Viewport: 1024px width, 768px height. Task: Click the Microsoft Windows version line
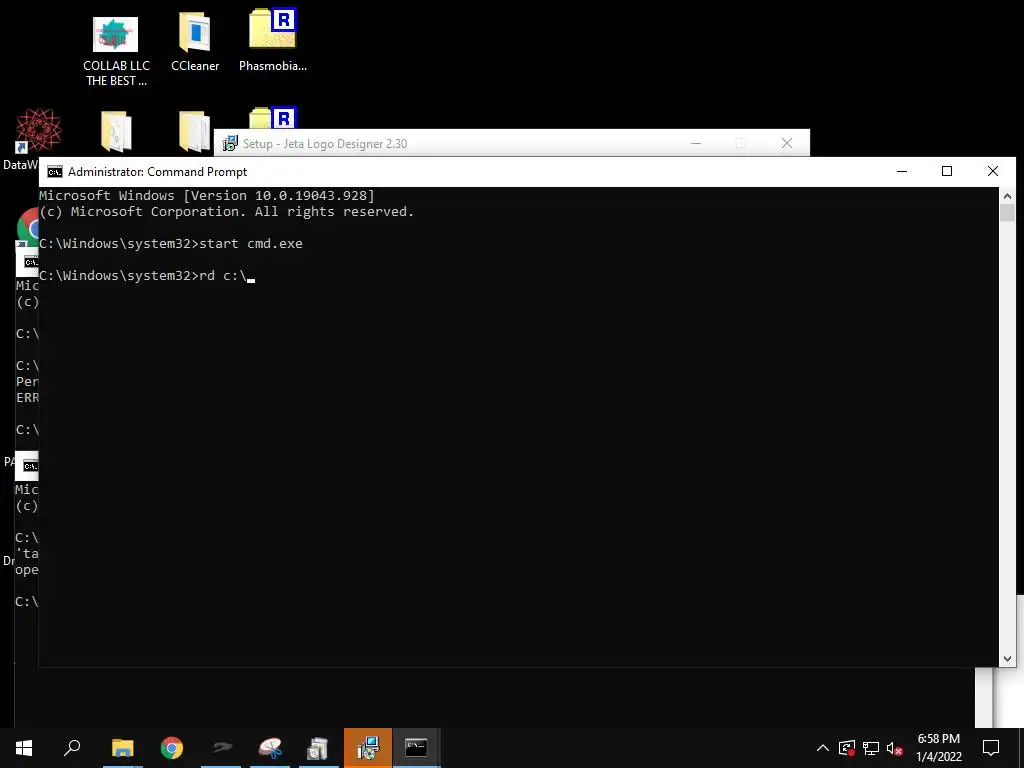[x=207, y=195]
